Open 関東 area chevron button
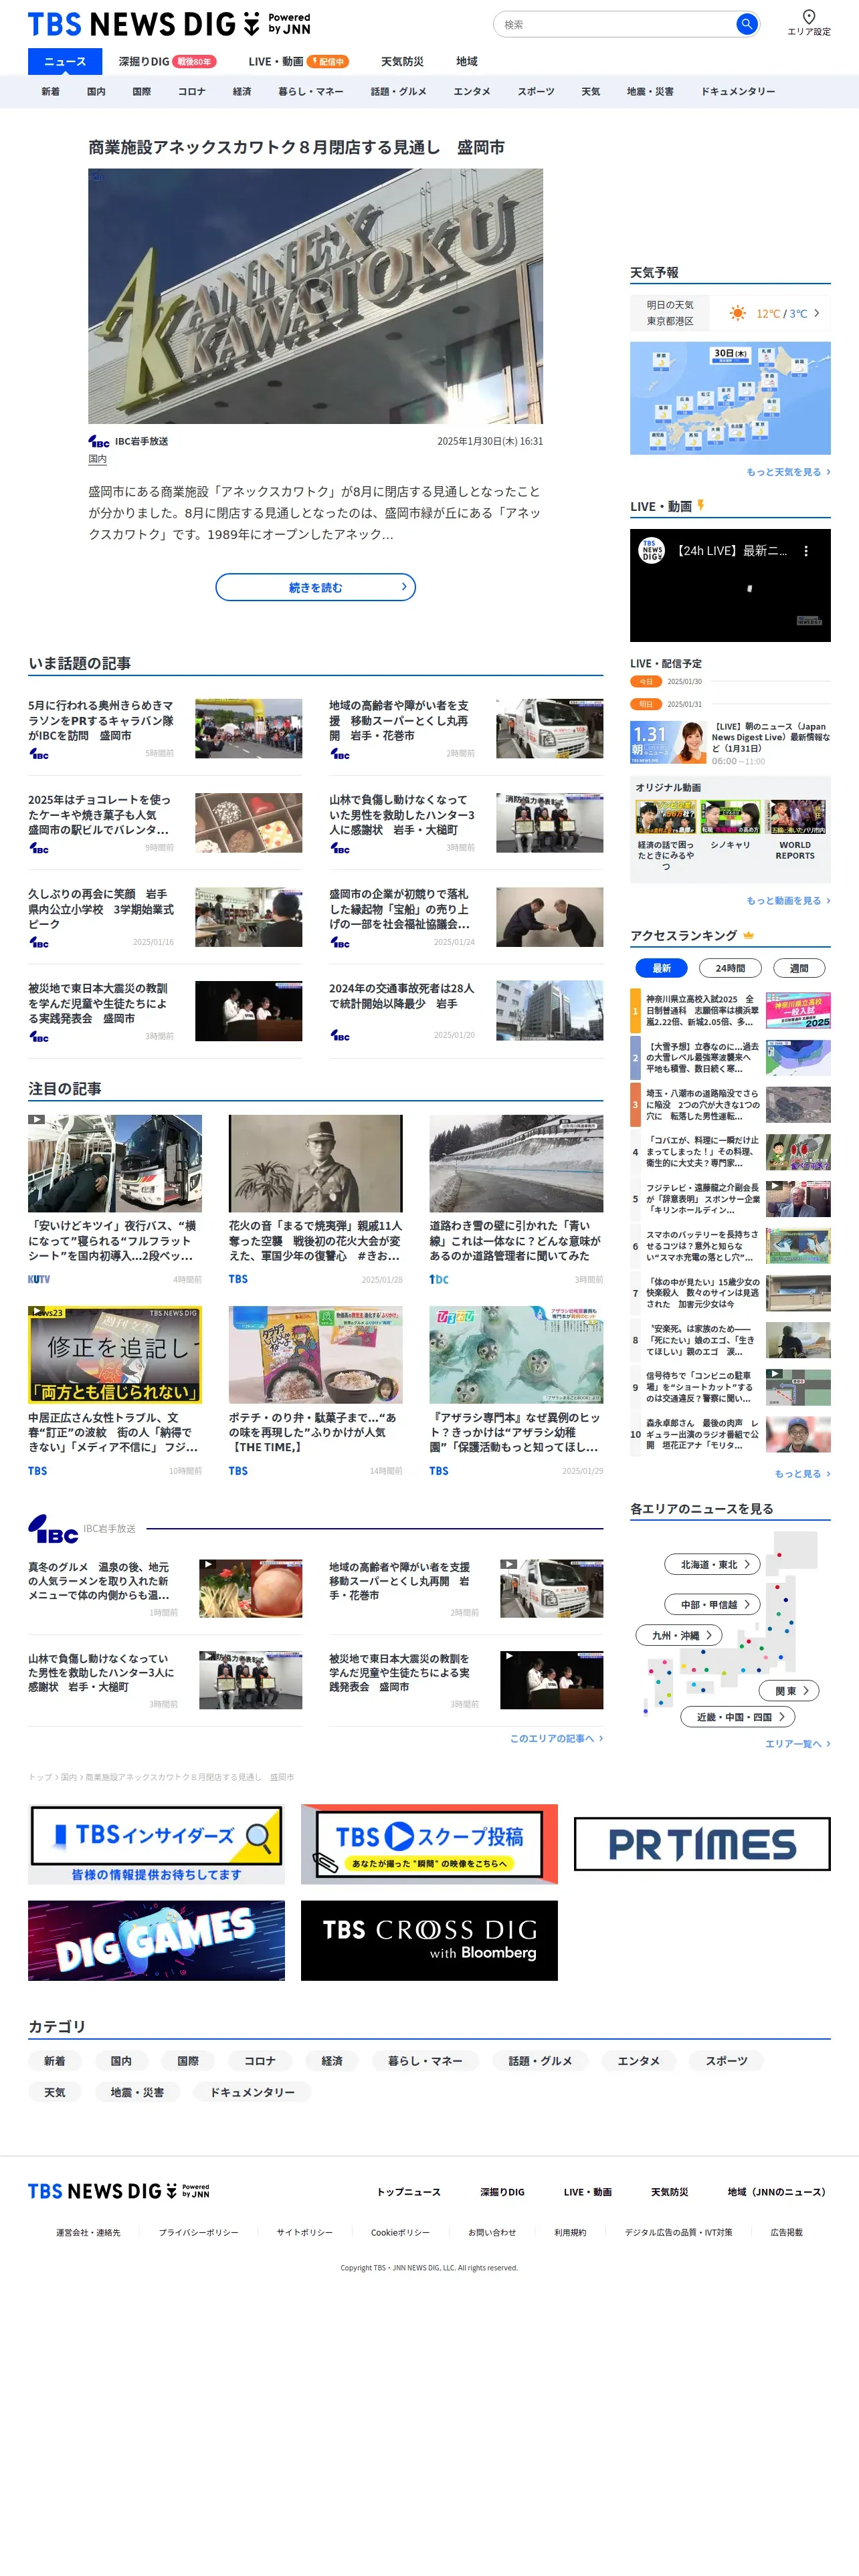 point(790,1690)
